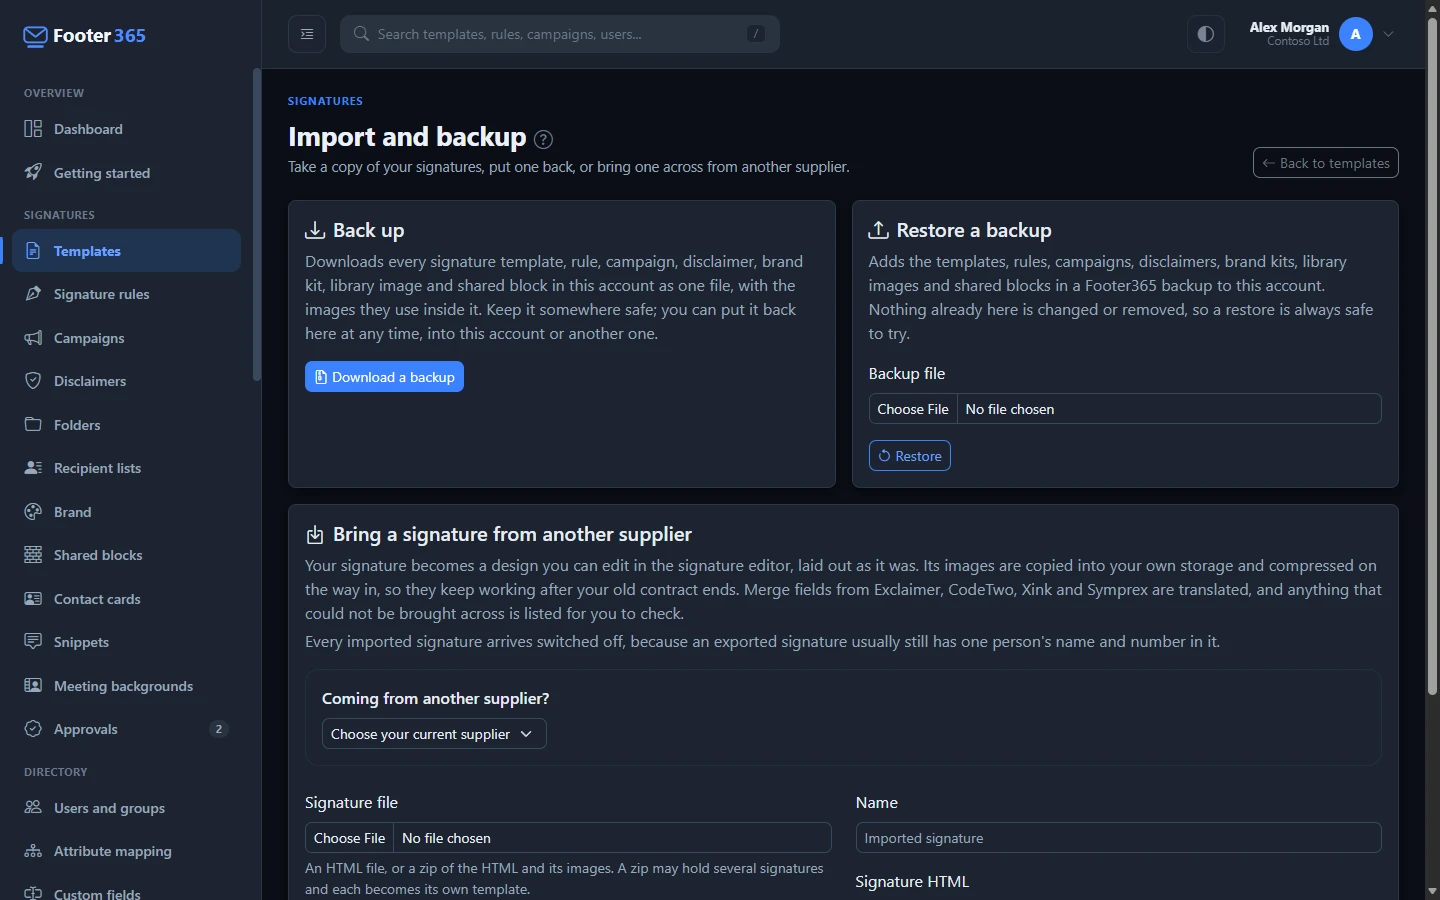
Task: Click the Templates document icon
Action: (33, 251)
